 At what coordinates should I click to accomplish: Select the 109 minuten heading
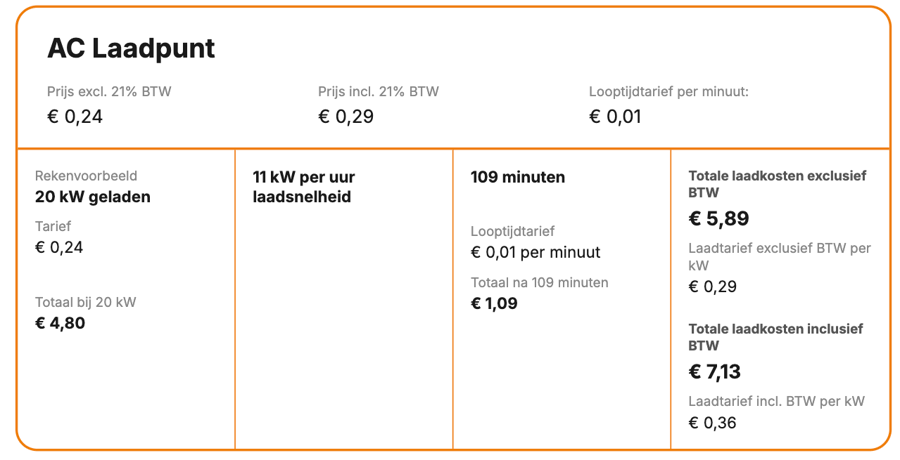(x=517, y=177)
